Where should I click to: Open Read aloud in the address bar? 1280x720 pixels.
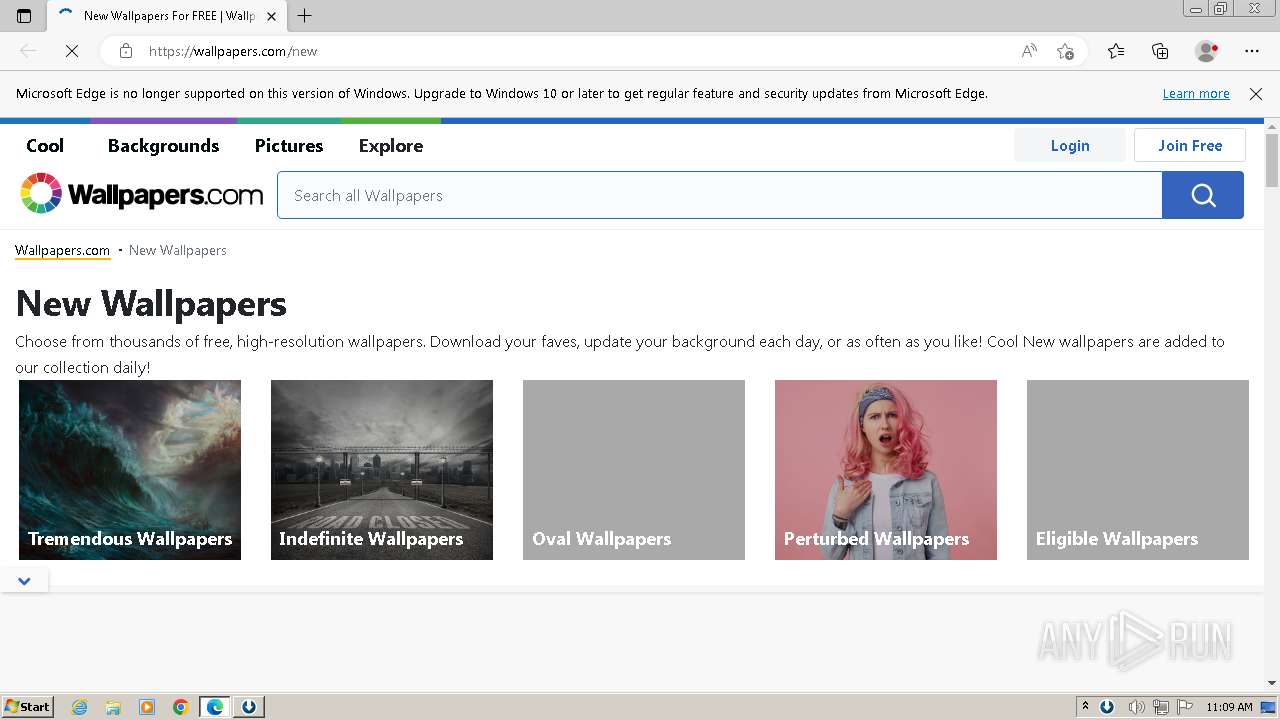point(1029,51)
